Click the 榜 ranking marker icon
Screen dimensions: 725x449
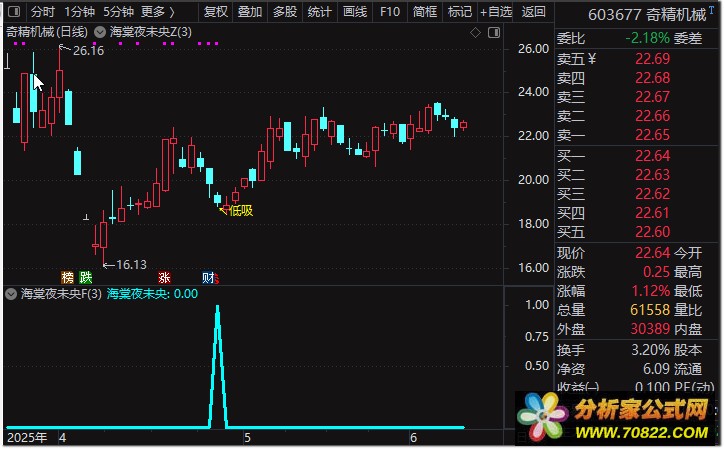68,277
